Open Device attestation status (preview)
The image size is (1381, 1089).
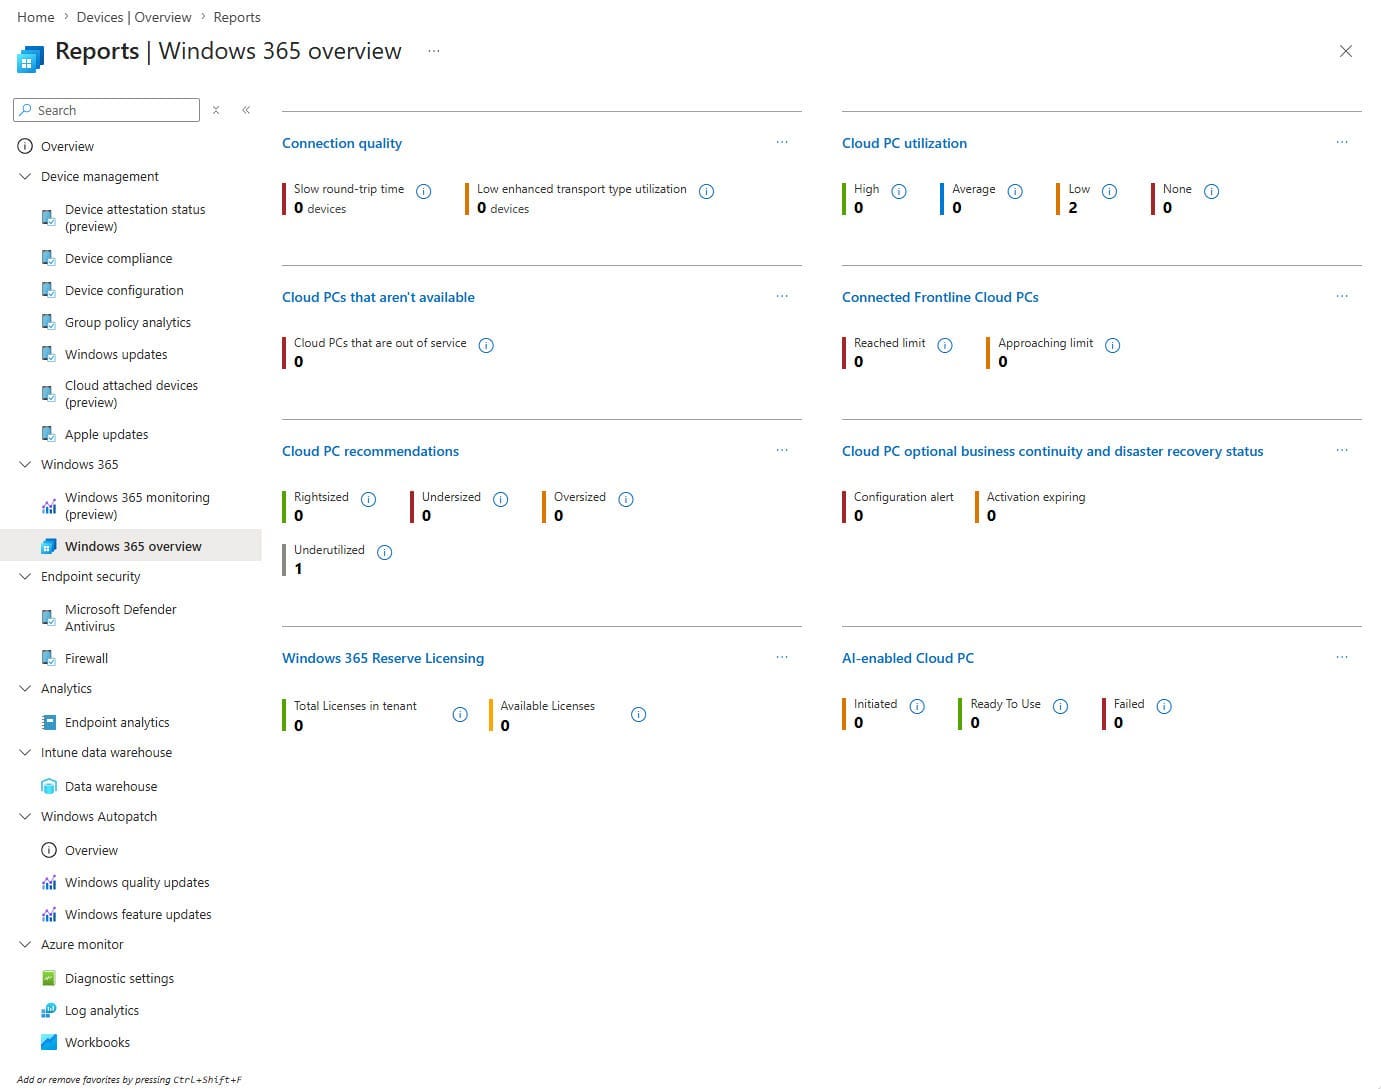[135, 218]
